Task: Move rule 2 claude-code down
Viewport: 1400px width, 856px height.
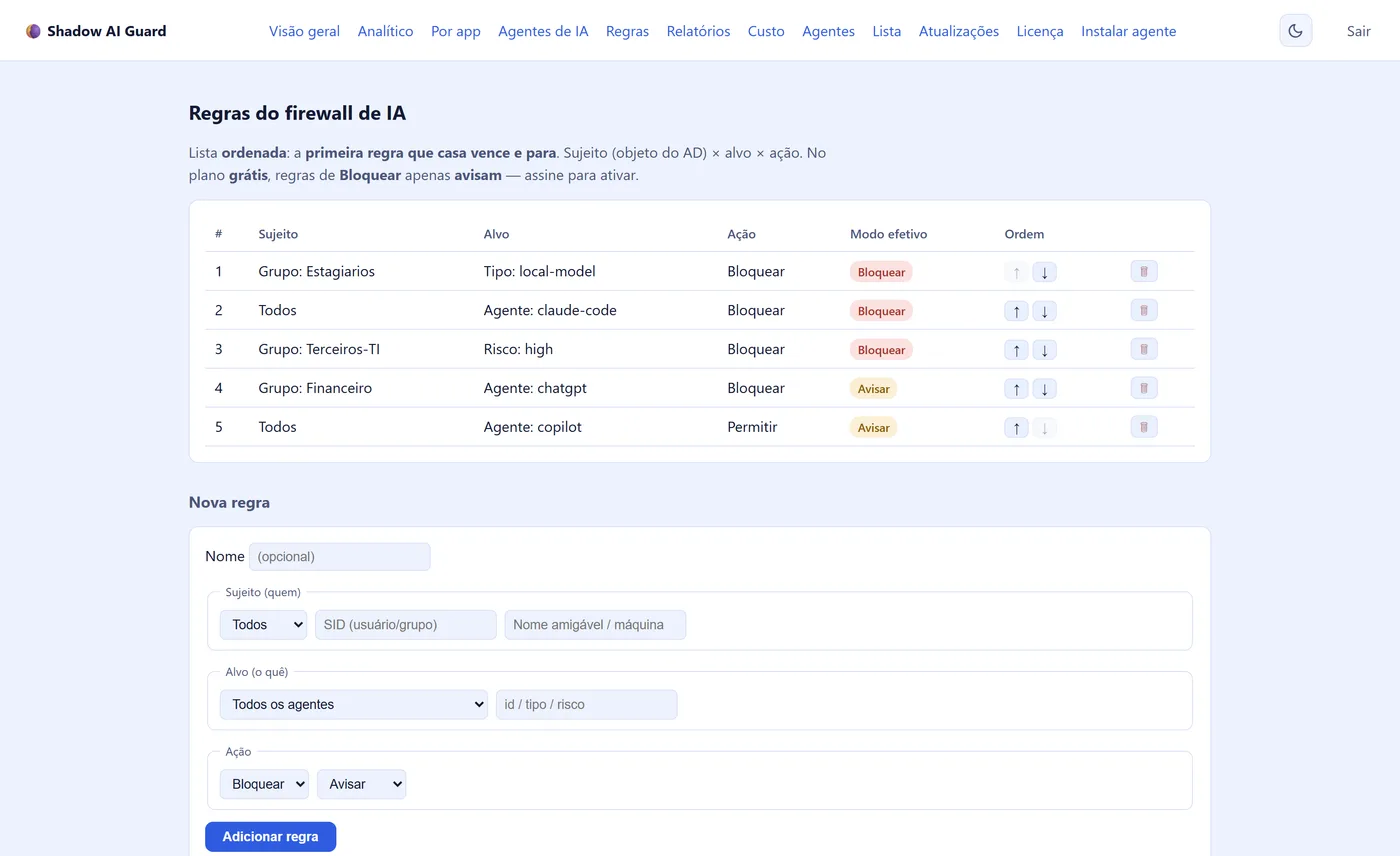Action: tap(1044, 311)
